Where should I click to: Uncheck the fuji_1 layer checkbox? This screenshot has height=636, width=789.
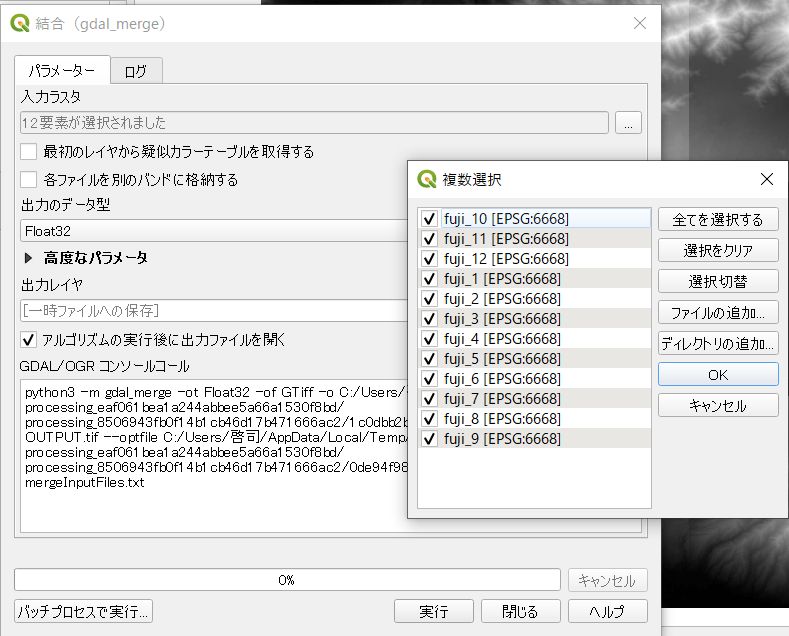tap(429, 279)
